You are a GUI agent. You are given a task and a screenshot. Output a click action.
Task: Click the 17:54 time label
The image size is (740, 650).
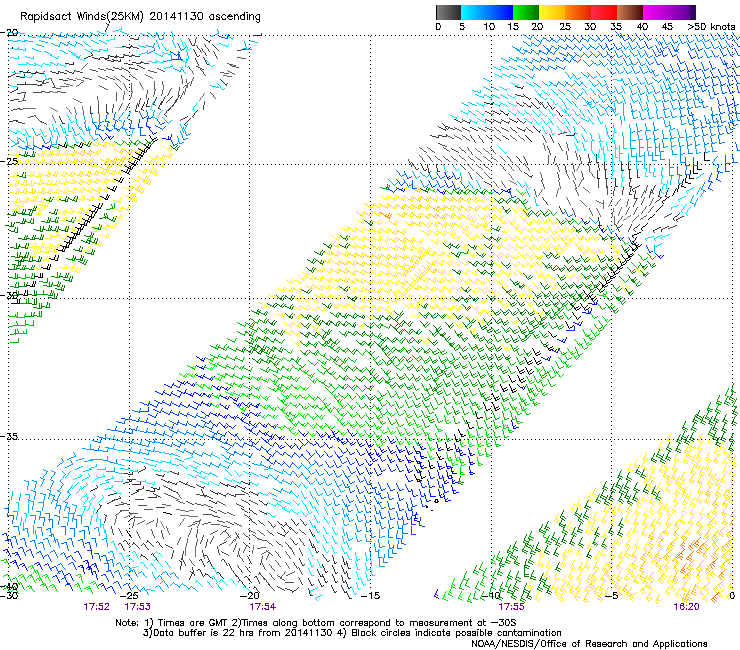(263, 607)
